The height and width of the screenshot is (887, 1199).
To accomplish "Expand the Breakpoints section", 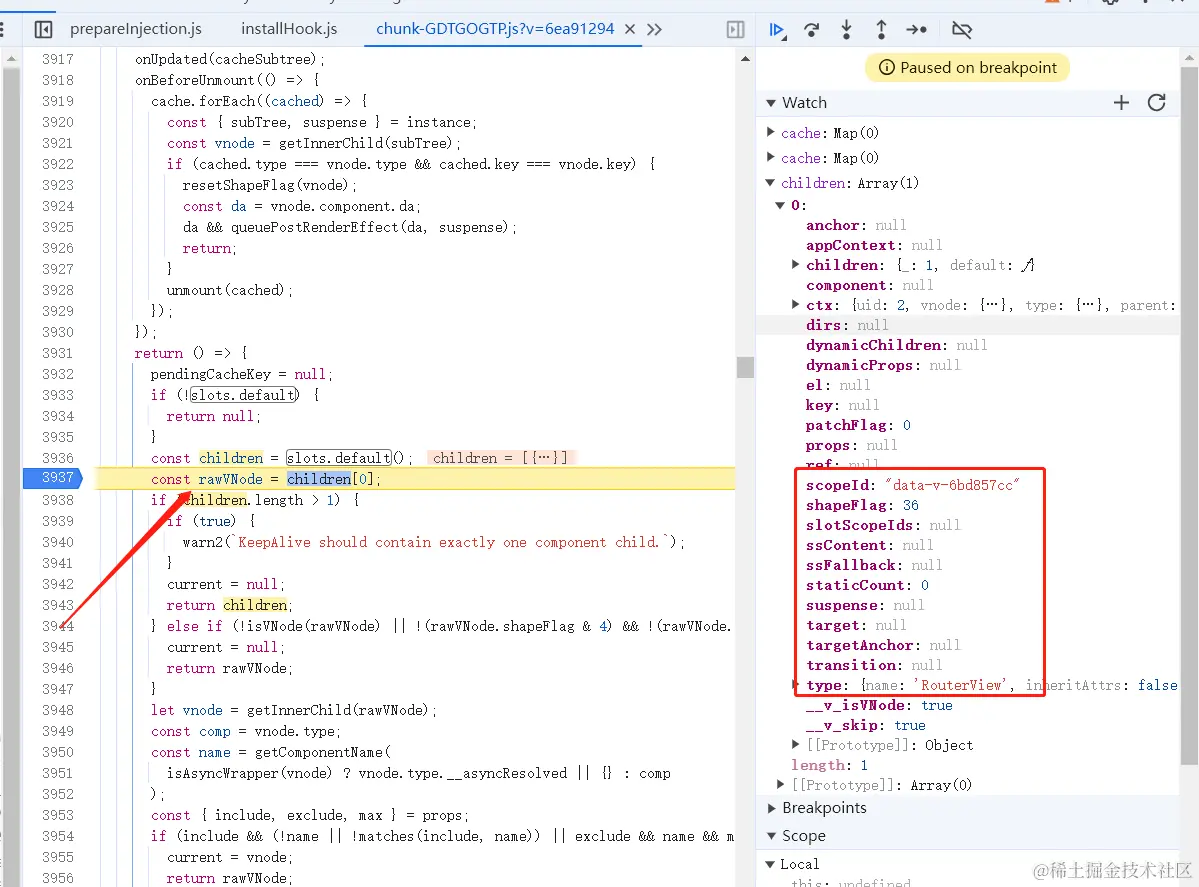I will point(771,808).
